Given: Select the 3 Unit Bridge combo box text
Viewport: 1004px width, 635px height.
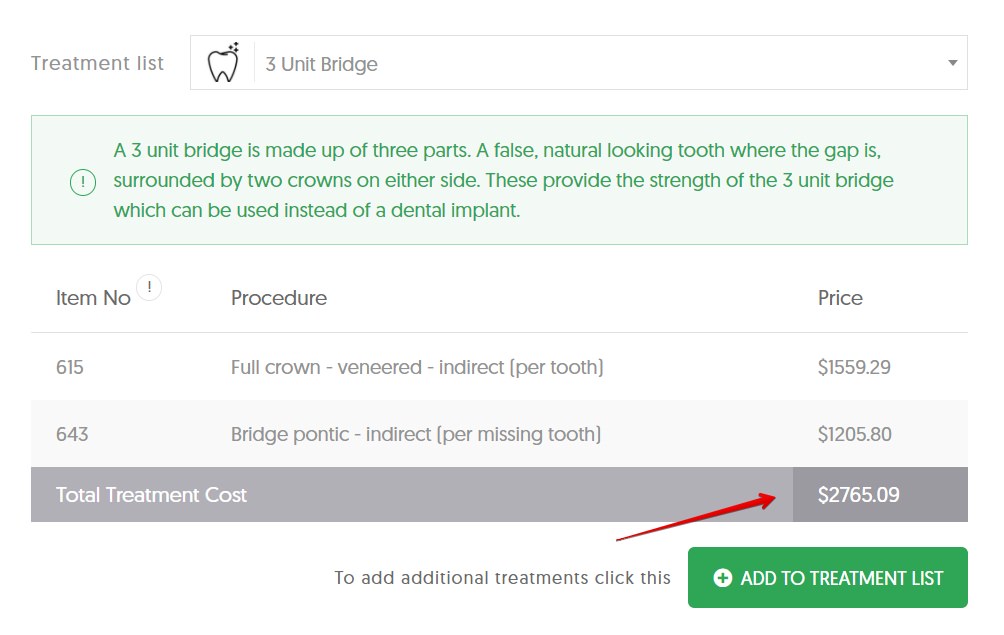Looking at the screenshot, I should coord(322,64).
